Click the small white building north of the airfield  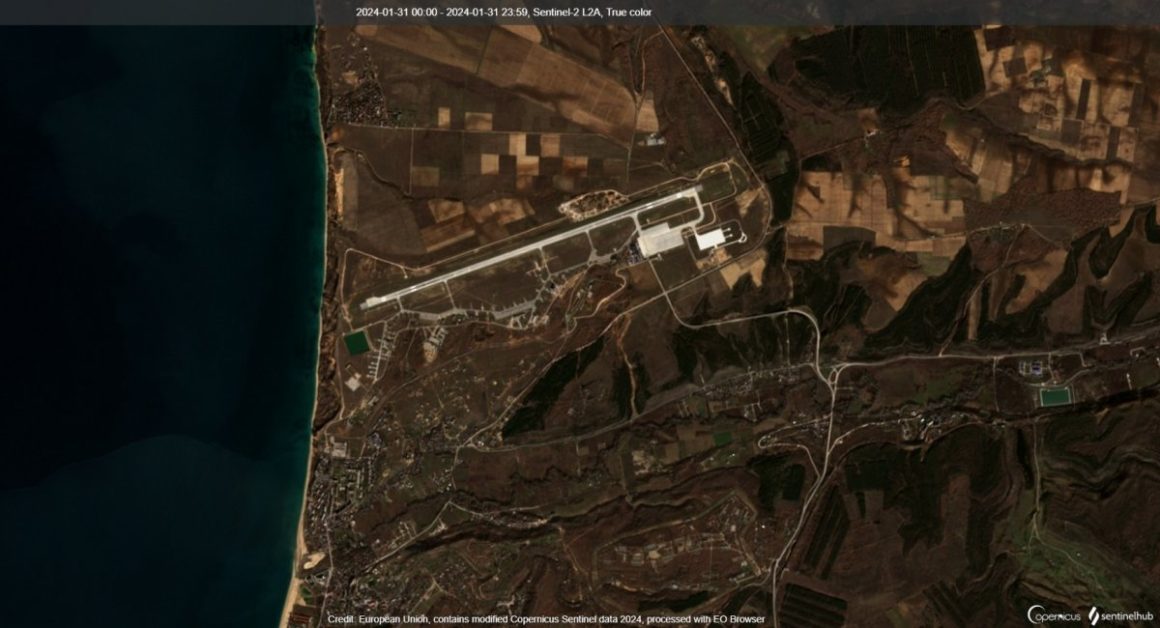(x=653, y=141)
